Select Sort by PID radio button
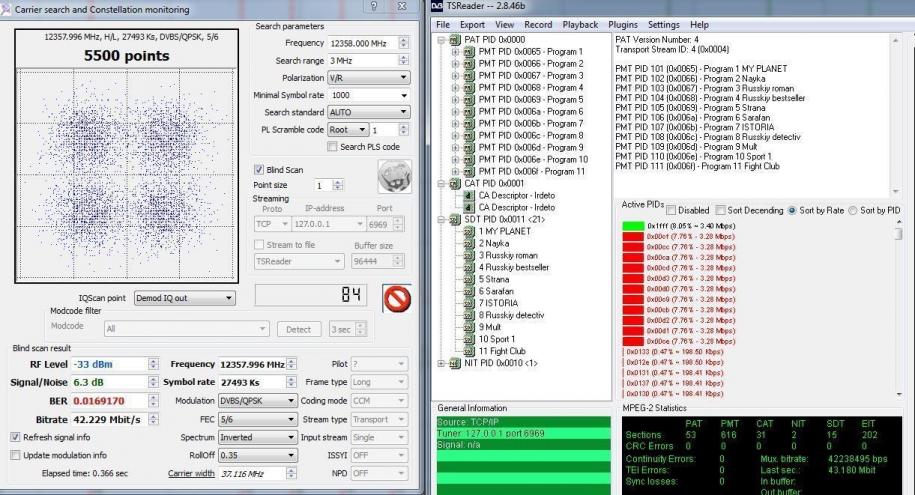The image size is (915, 495). coord(853,210)
